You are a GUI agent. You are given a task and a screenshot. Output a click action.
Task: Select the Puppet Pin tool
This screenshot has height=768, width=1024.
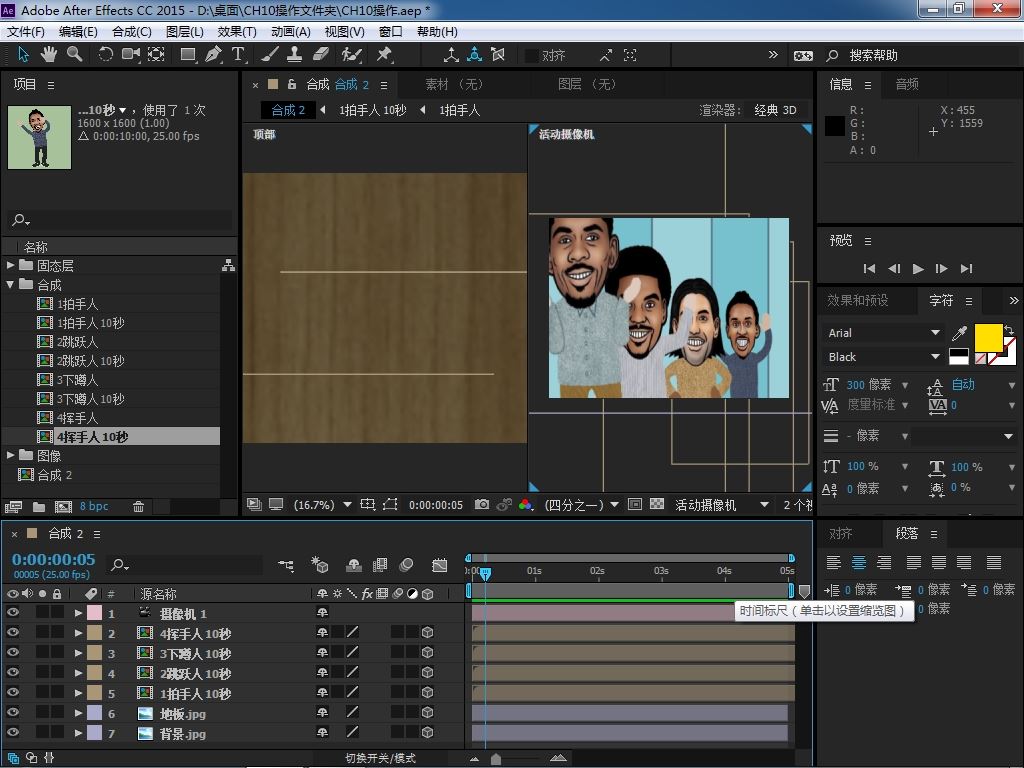point(384,55)
